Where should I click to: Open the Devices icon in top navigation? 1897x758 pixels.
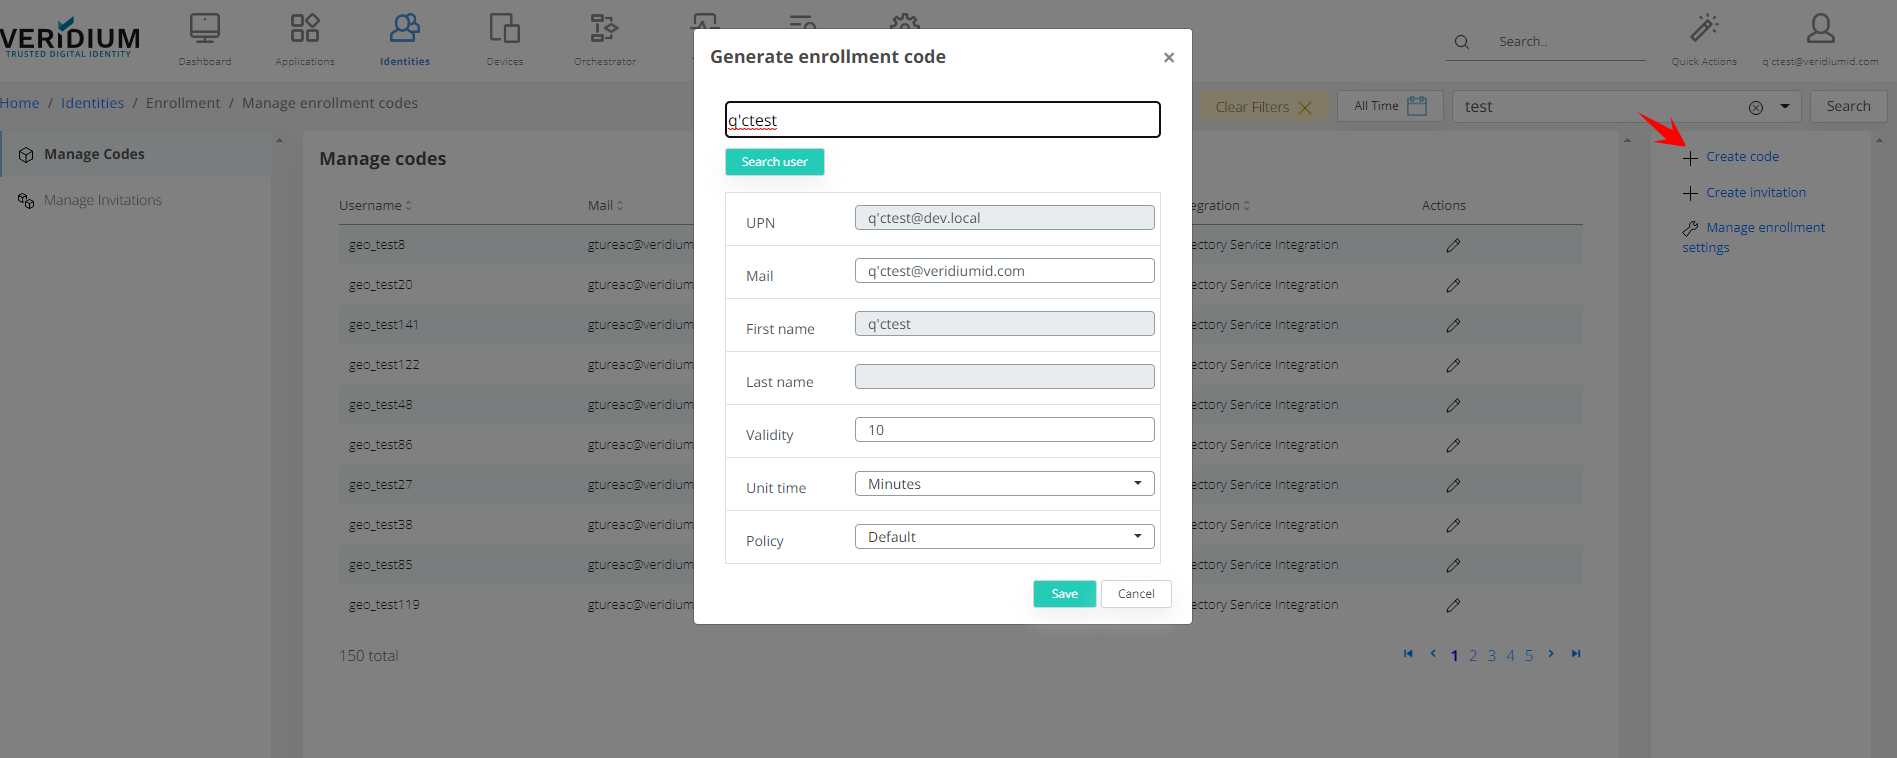(x=505, y=30)
